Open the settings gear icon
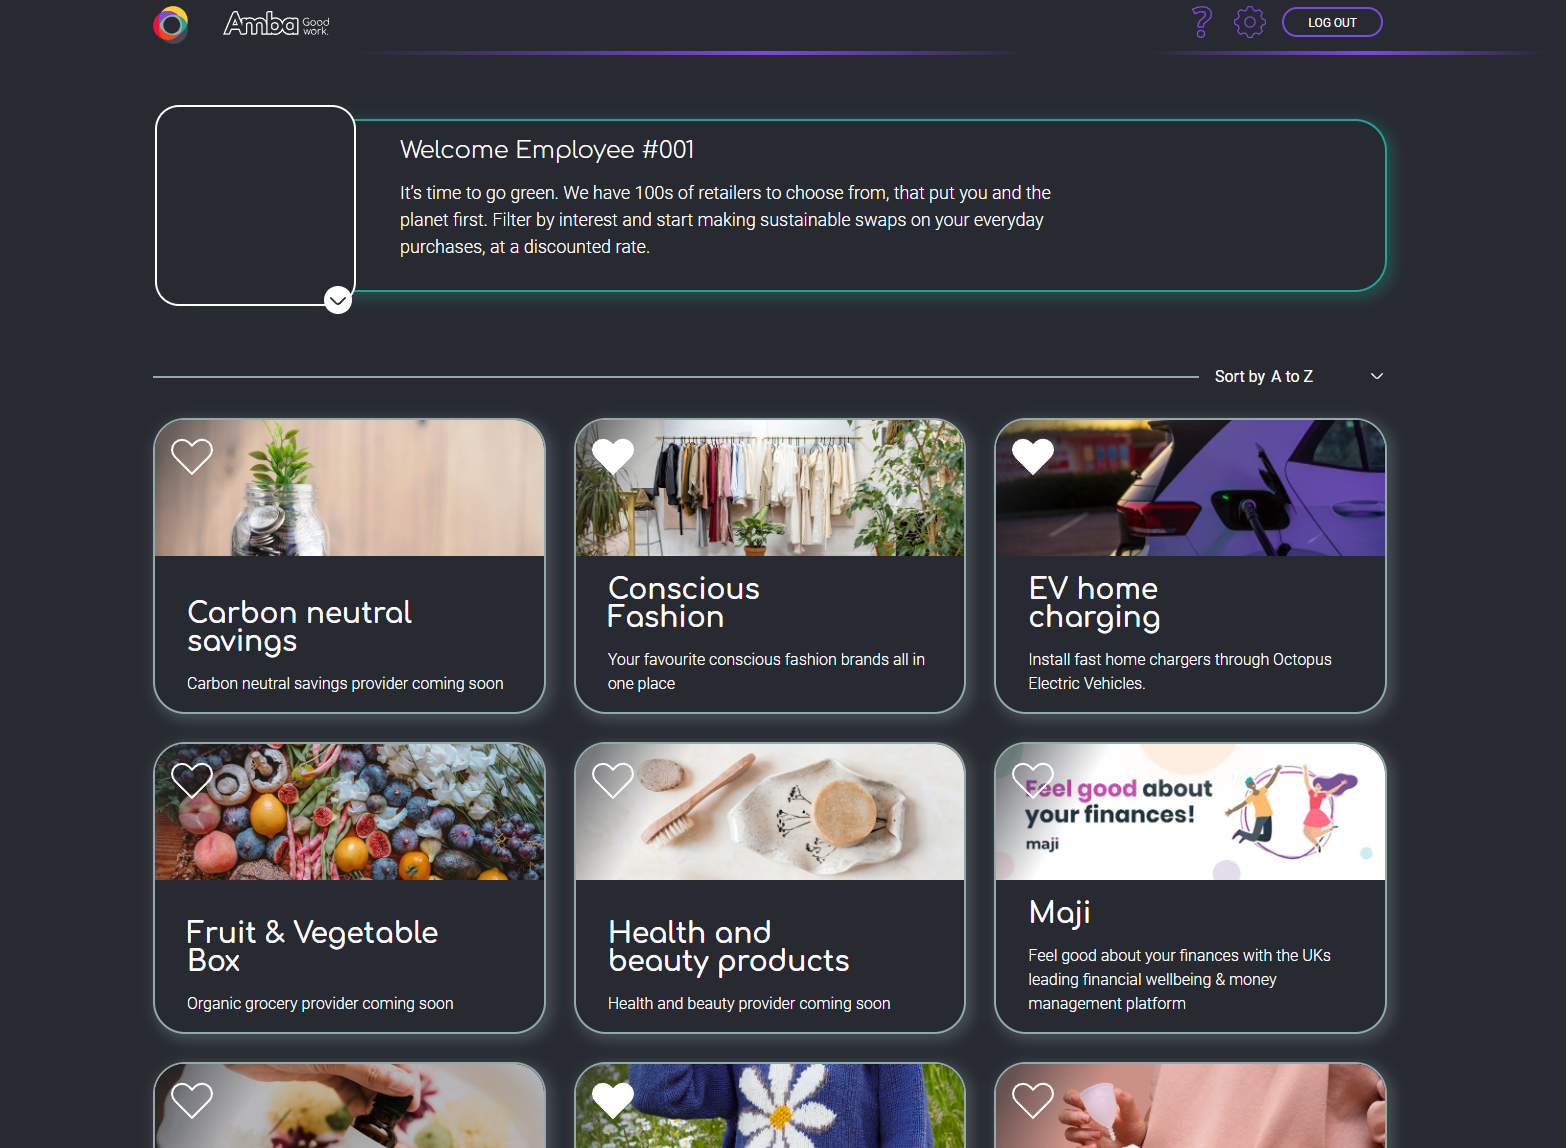 pyautogui.click(x=1249, y=22)
